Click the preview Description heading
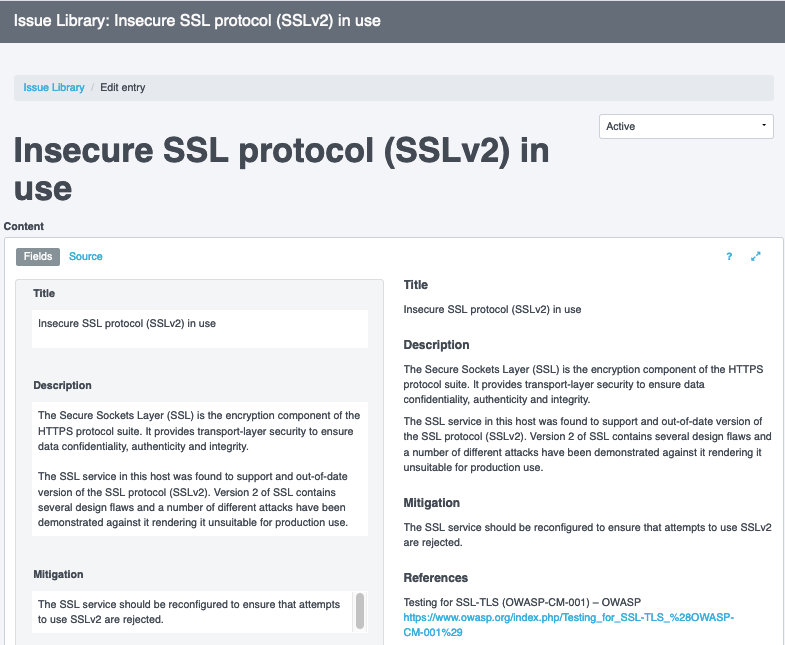Image resolution: width=785 pixels, height=645 pixels. click(x=437, y=345)
